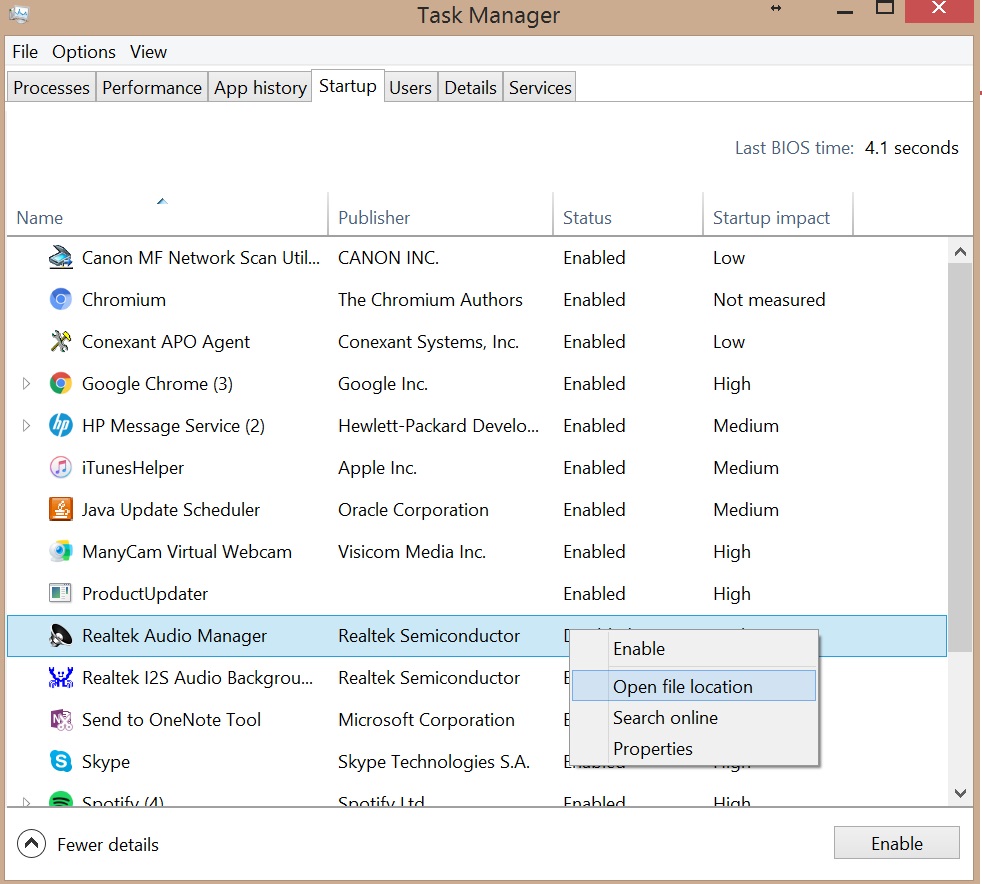Click the Canon MF Network Scan Utility icon

(60, 257)
